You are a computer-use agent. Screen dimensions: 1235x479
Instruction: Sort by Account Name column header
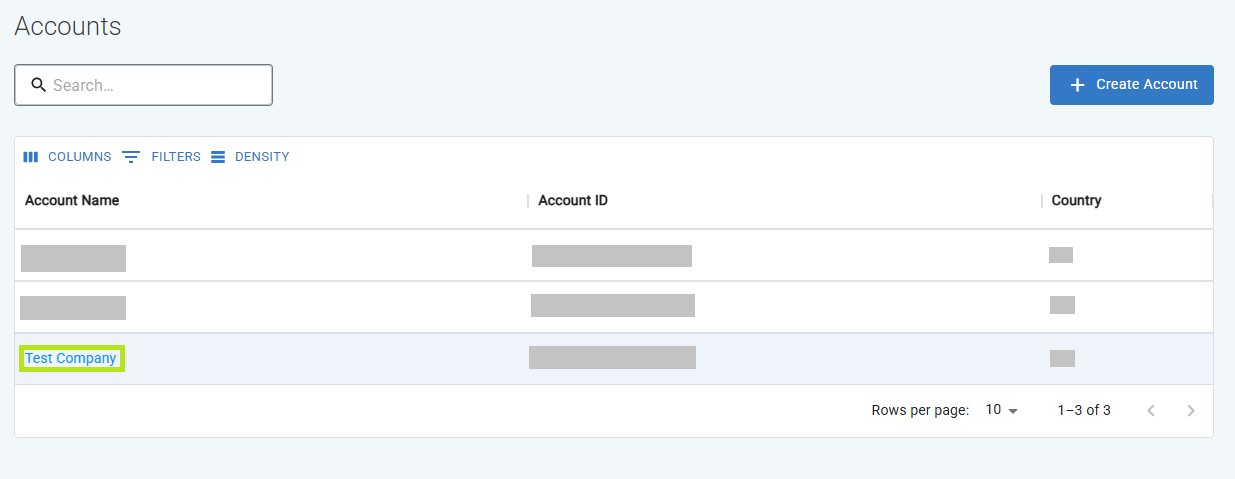(72, 200)
